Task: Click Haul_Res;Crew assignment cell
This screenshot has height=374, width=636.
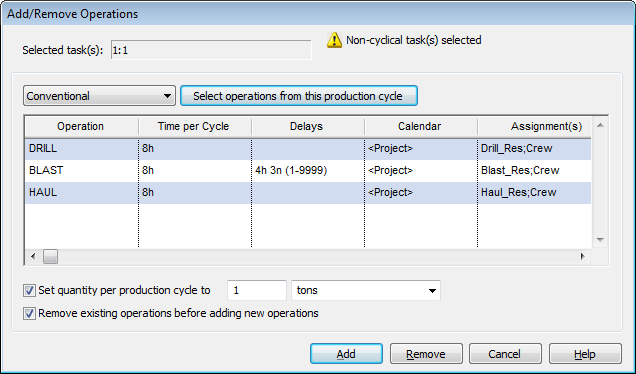Action: [534, 192]
